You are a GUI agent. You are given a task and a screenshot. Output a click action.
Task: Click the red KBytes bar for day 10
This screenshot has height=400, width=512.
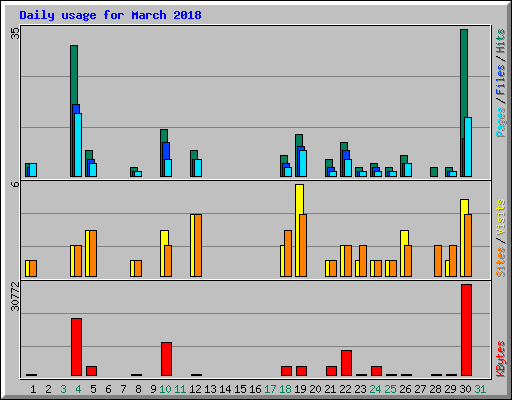coord(166,359)
